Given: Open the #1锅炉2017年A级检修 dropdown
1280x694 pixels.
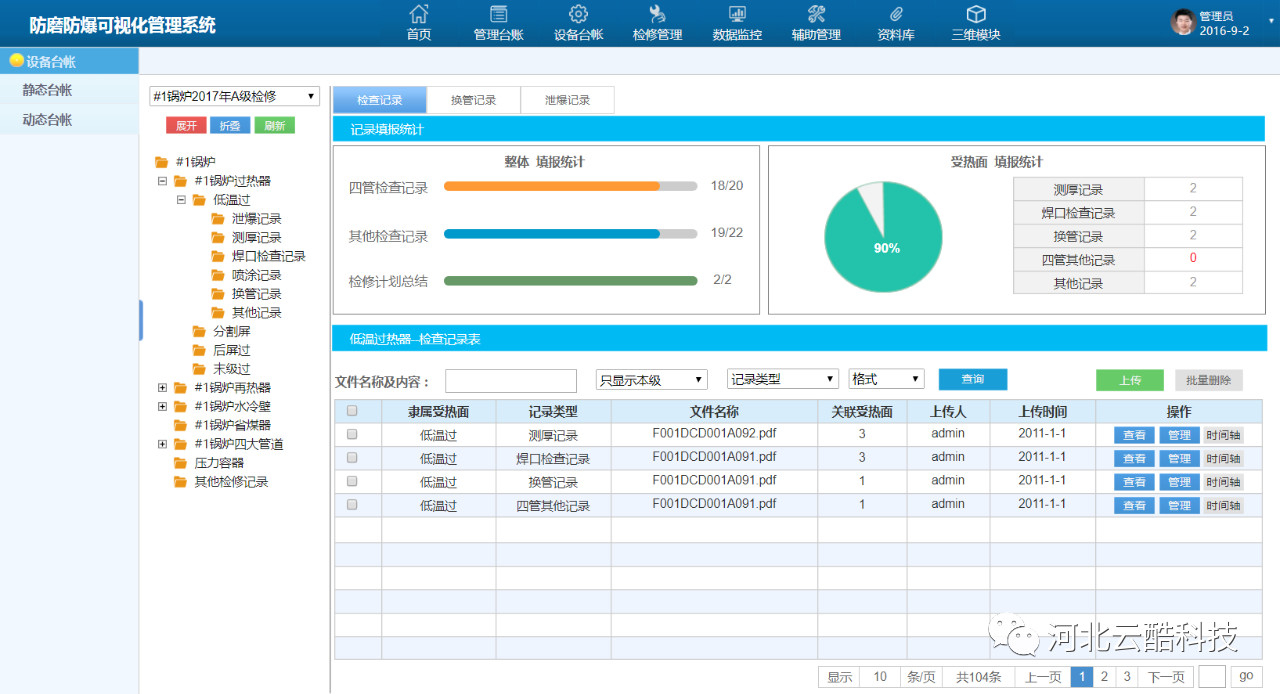Looking at the screenshot, I should [x=233, y=96].
